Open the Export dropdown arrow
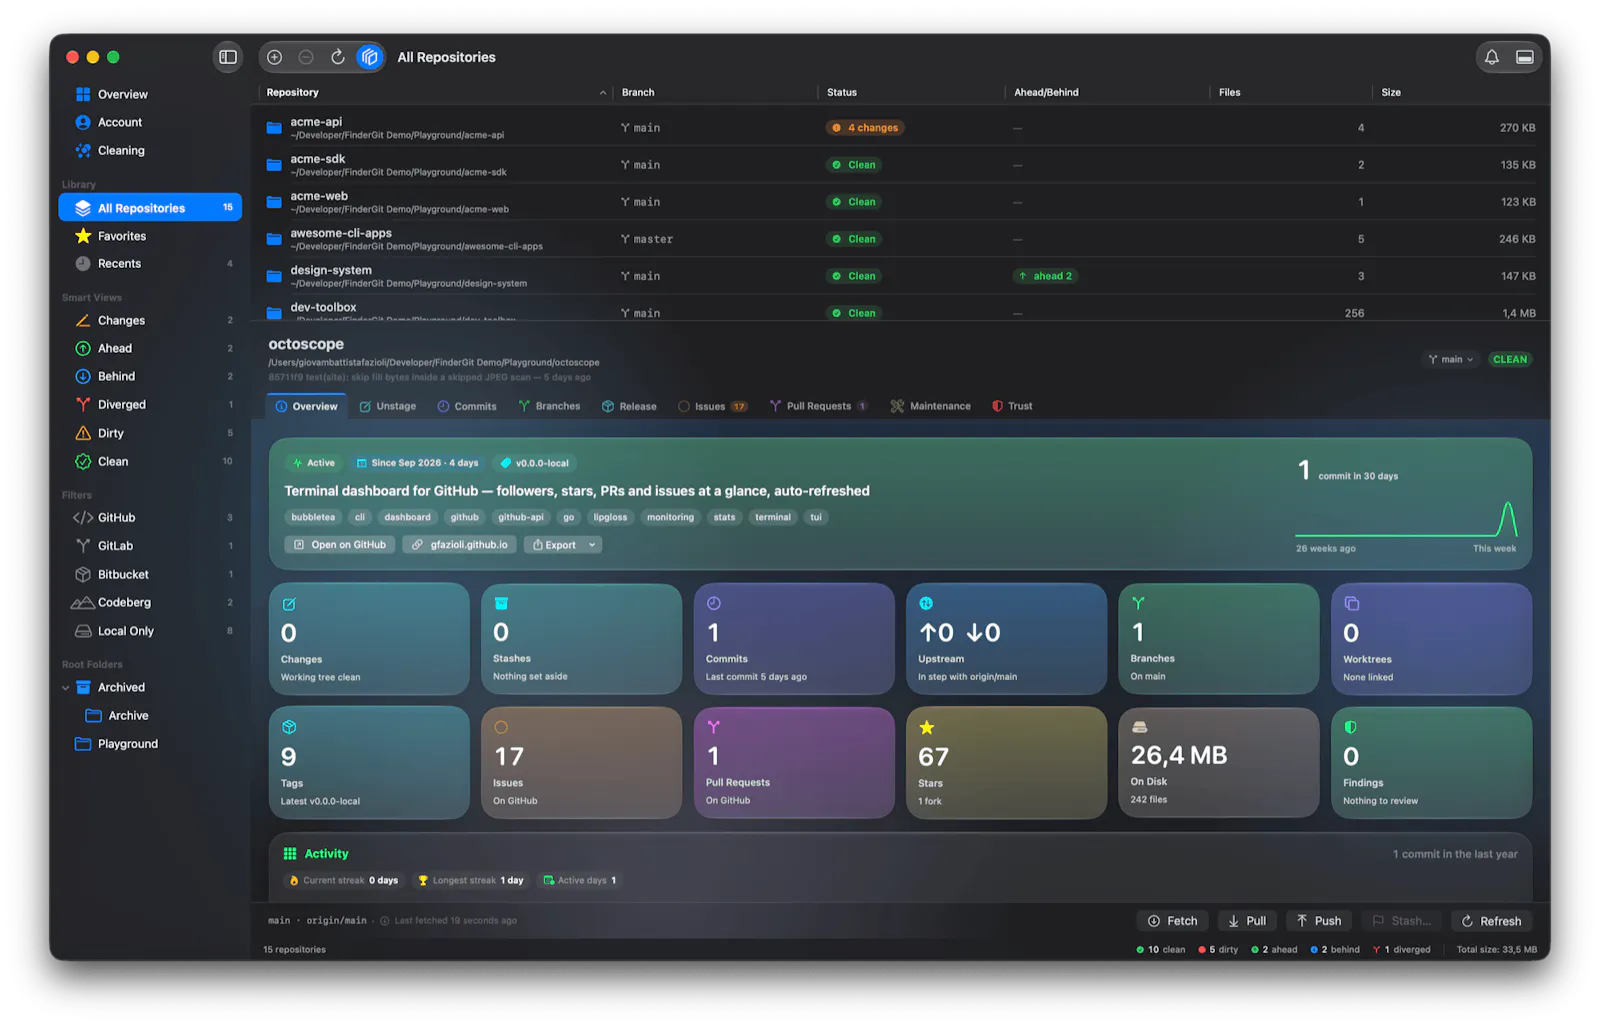The image size is (1600, 1026). click(592, 545)
